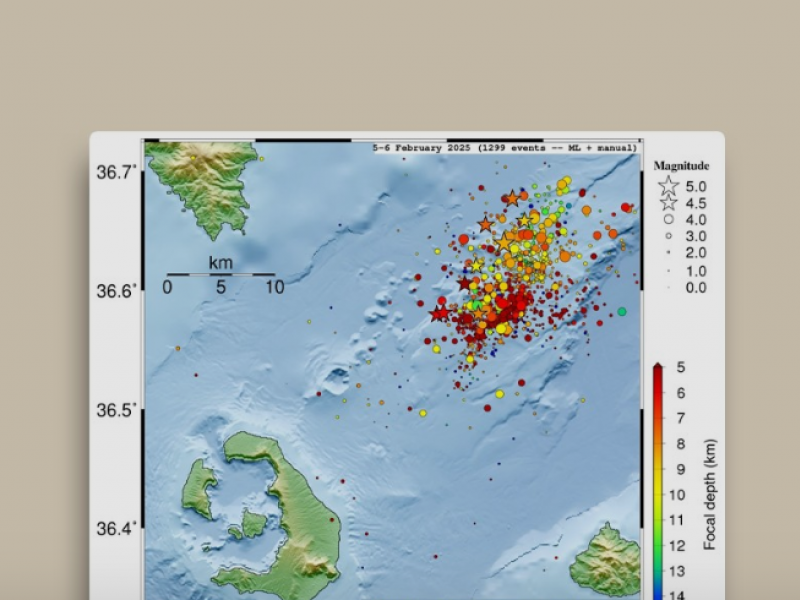Click the red section of the depth colorbar
Screen dimensions: 800x600
pos(657,400)
